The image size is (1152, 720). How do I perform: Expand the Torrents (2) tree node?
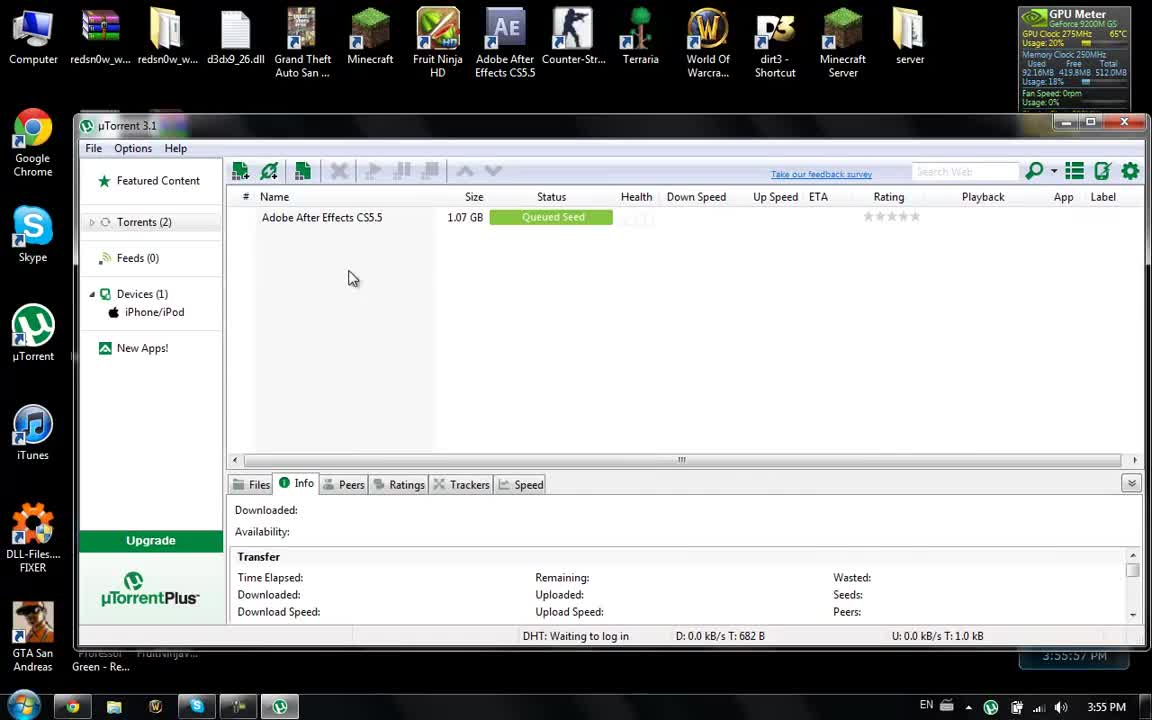pyautogui.click(x=92, y=222)
